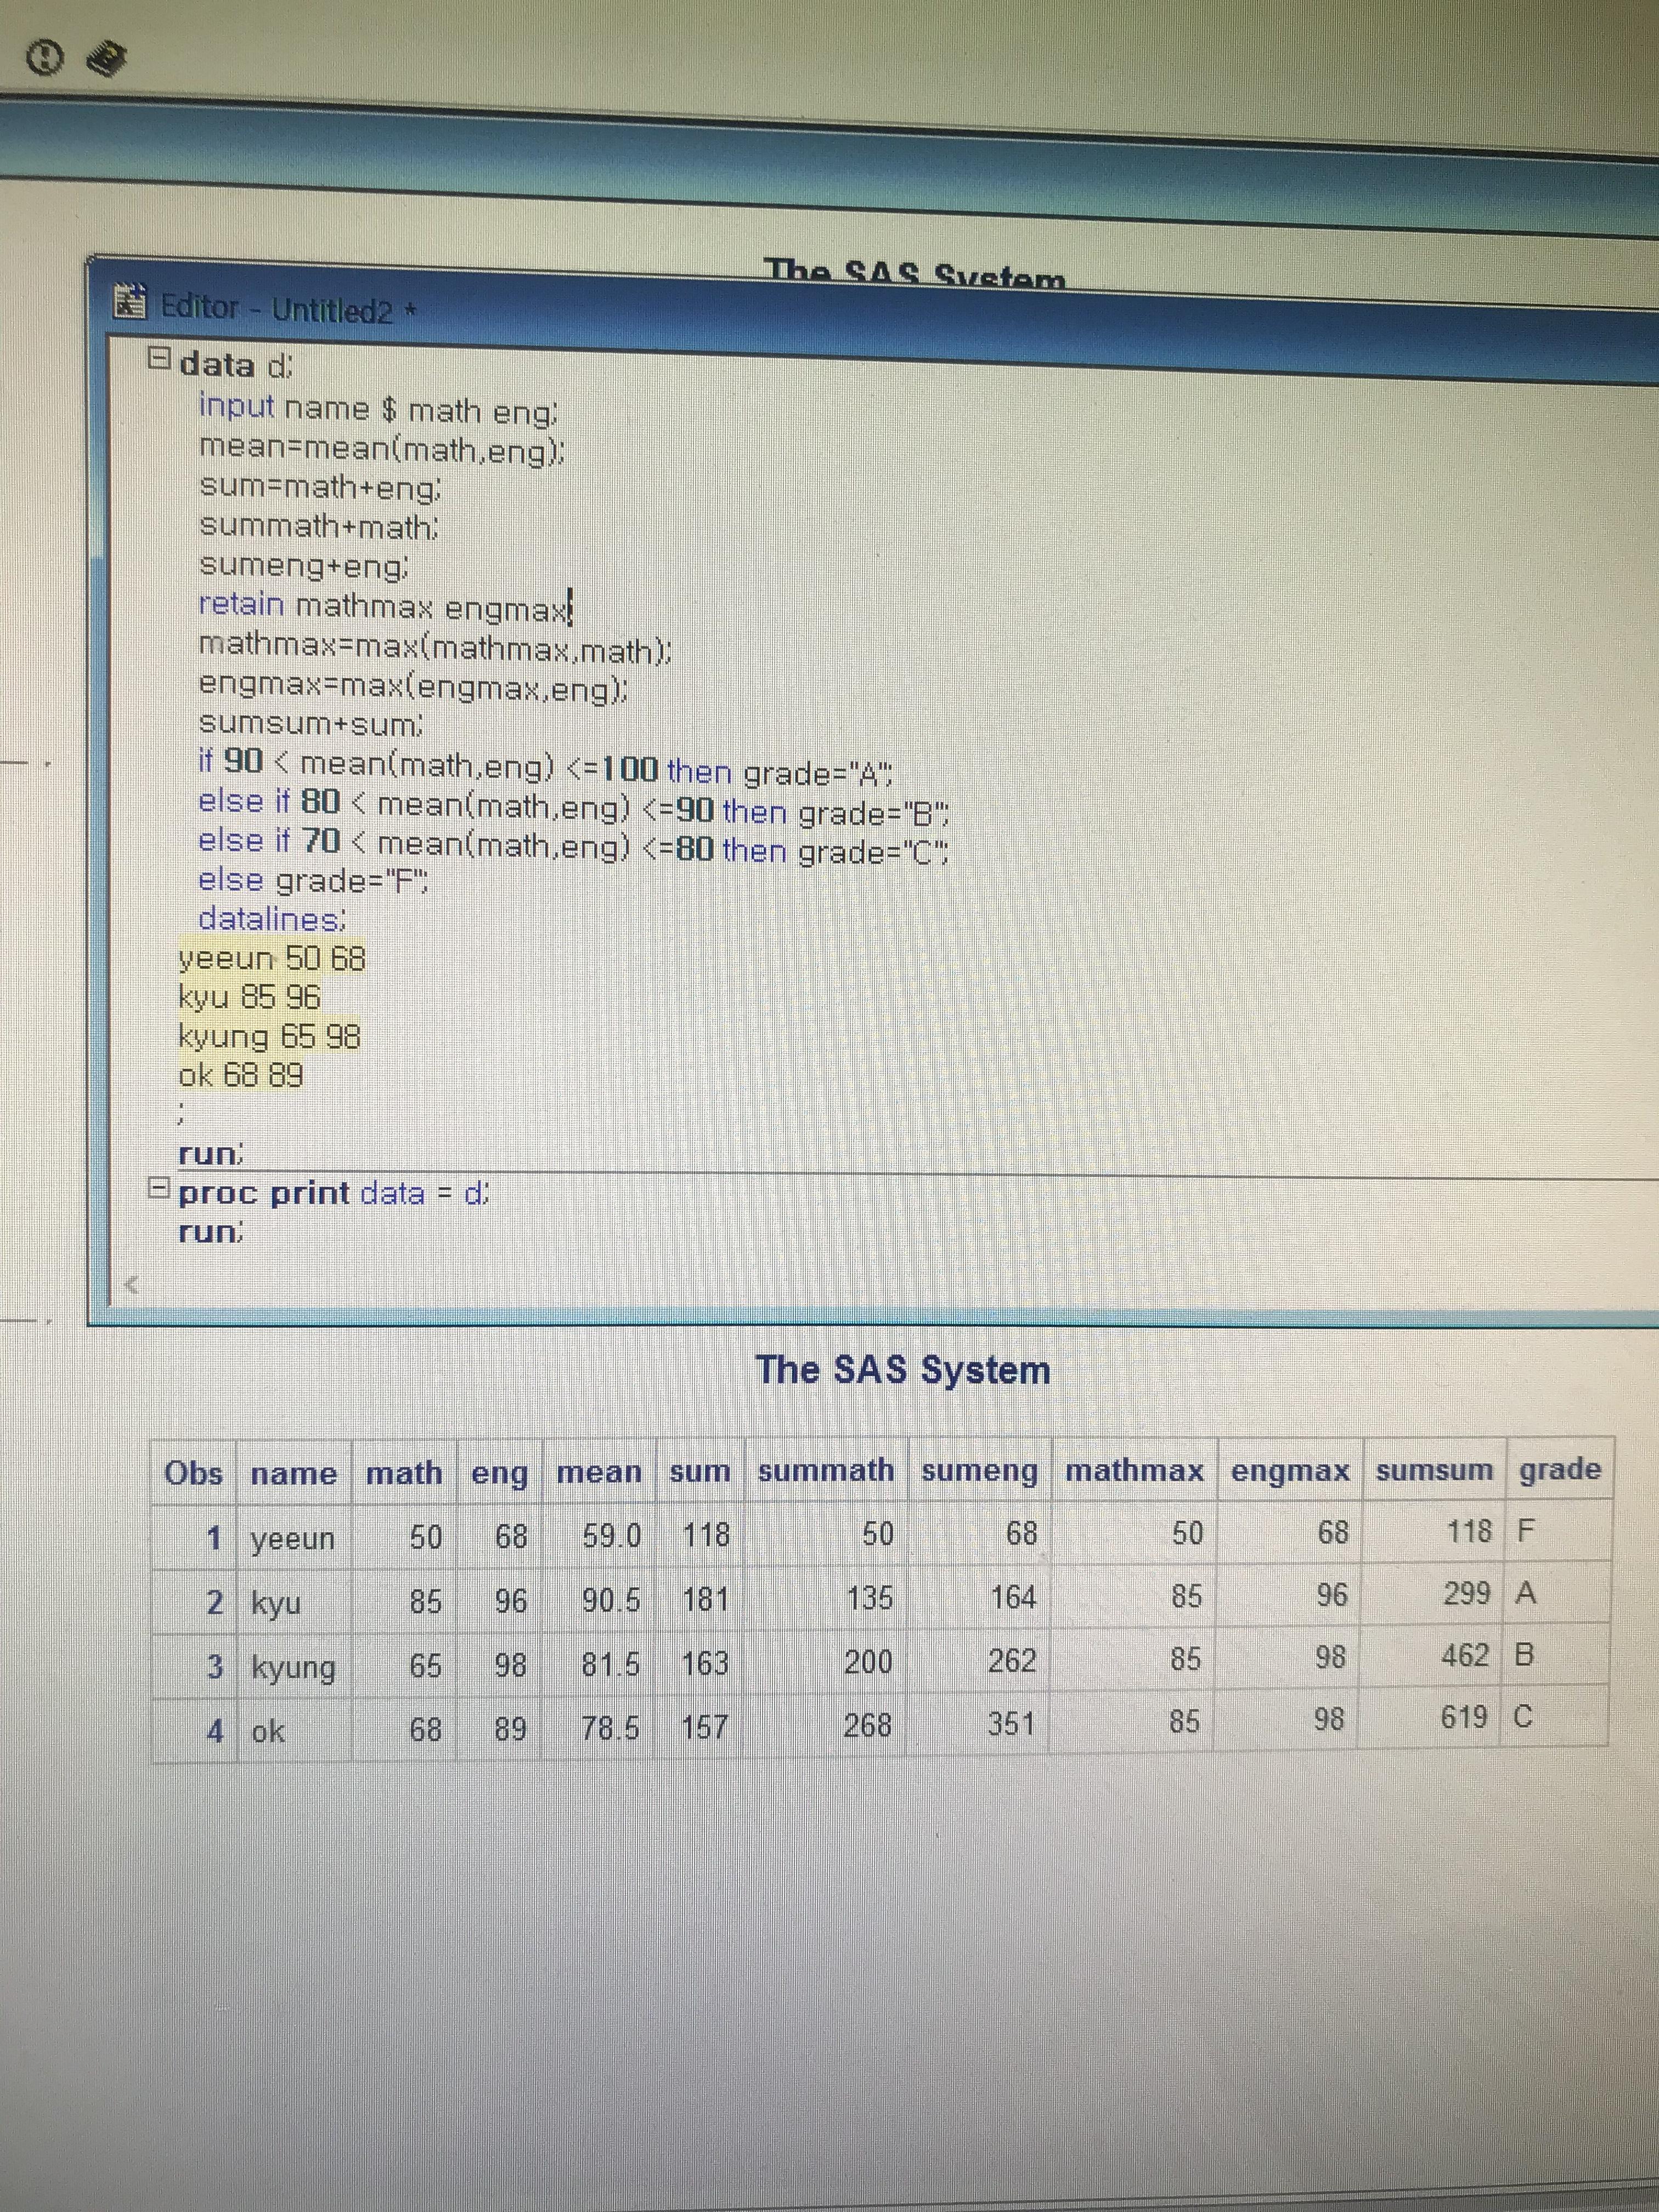Click the sumsum value 619 cell
This screenshot has width=1659, height=2212.
coord(1464,1718)
